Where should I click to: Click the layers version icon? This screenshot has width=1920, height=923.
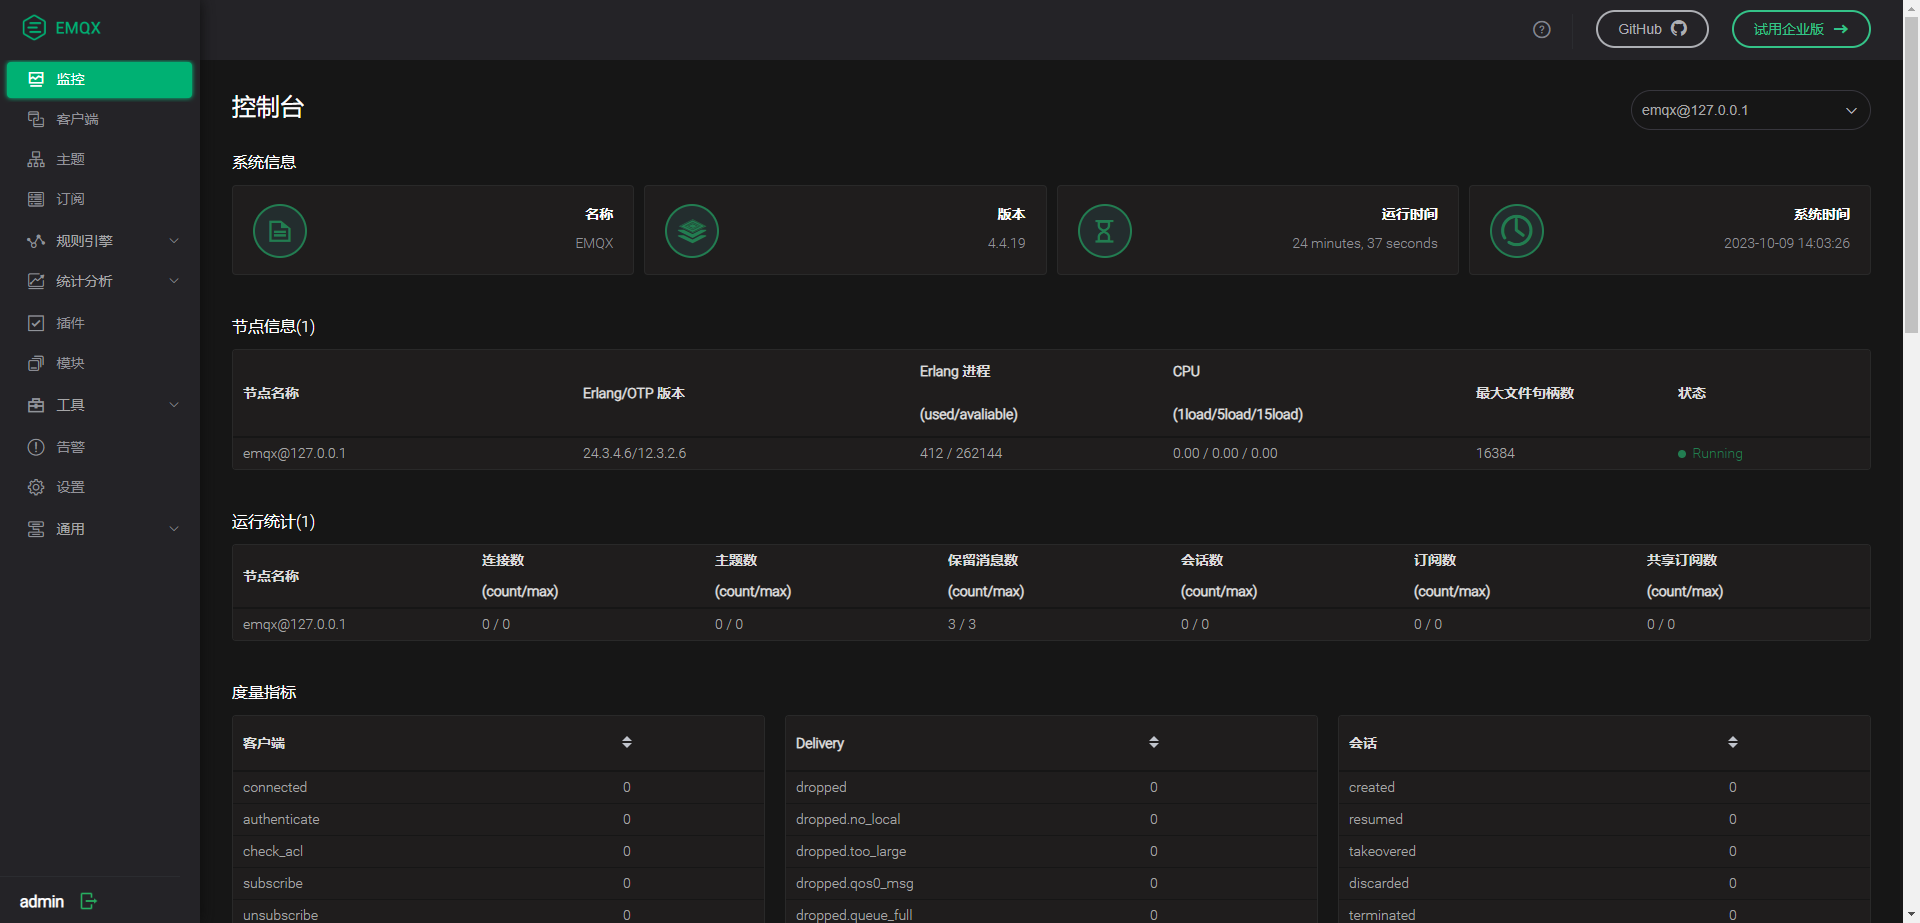[692, 231]
